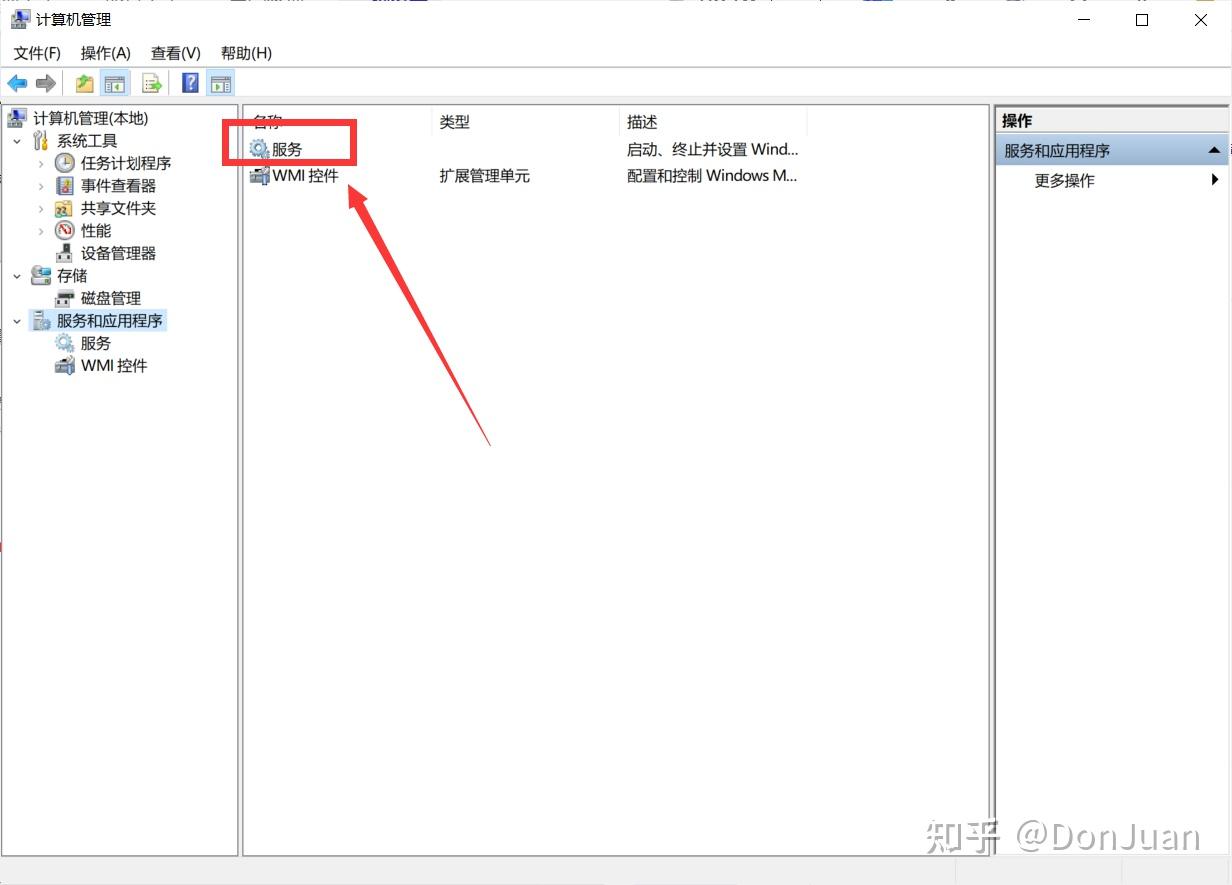Open the 文件(F) menu
Viewport: 1232px width, 885px height.
(35, 52)
